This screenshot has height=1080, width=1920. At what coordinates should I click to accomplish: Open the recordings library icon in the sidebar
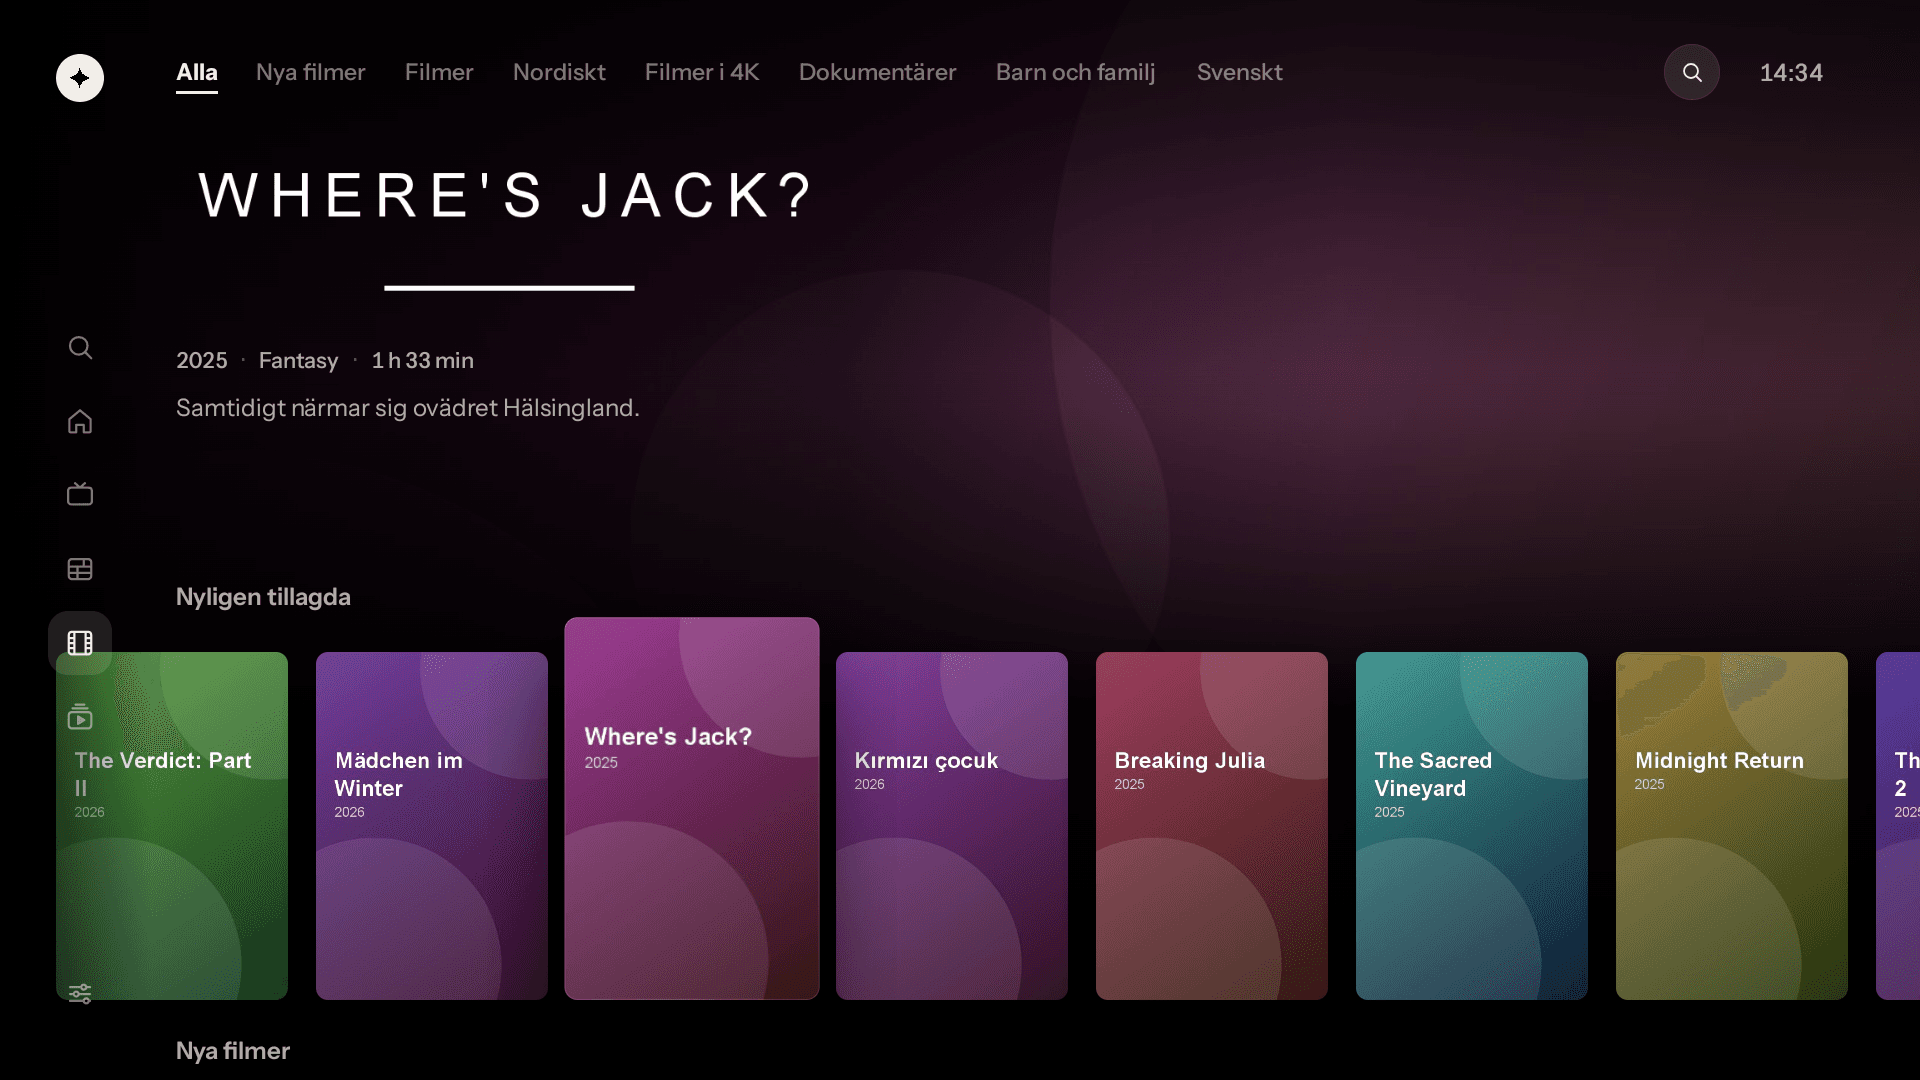point(80,717)
